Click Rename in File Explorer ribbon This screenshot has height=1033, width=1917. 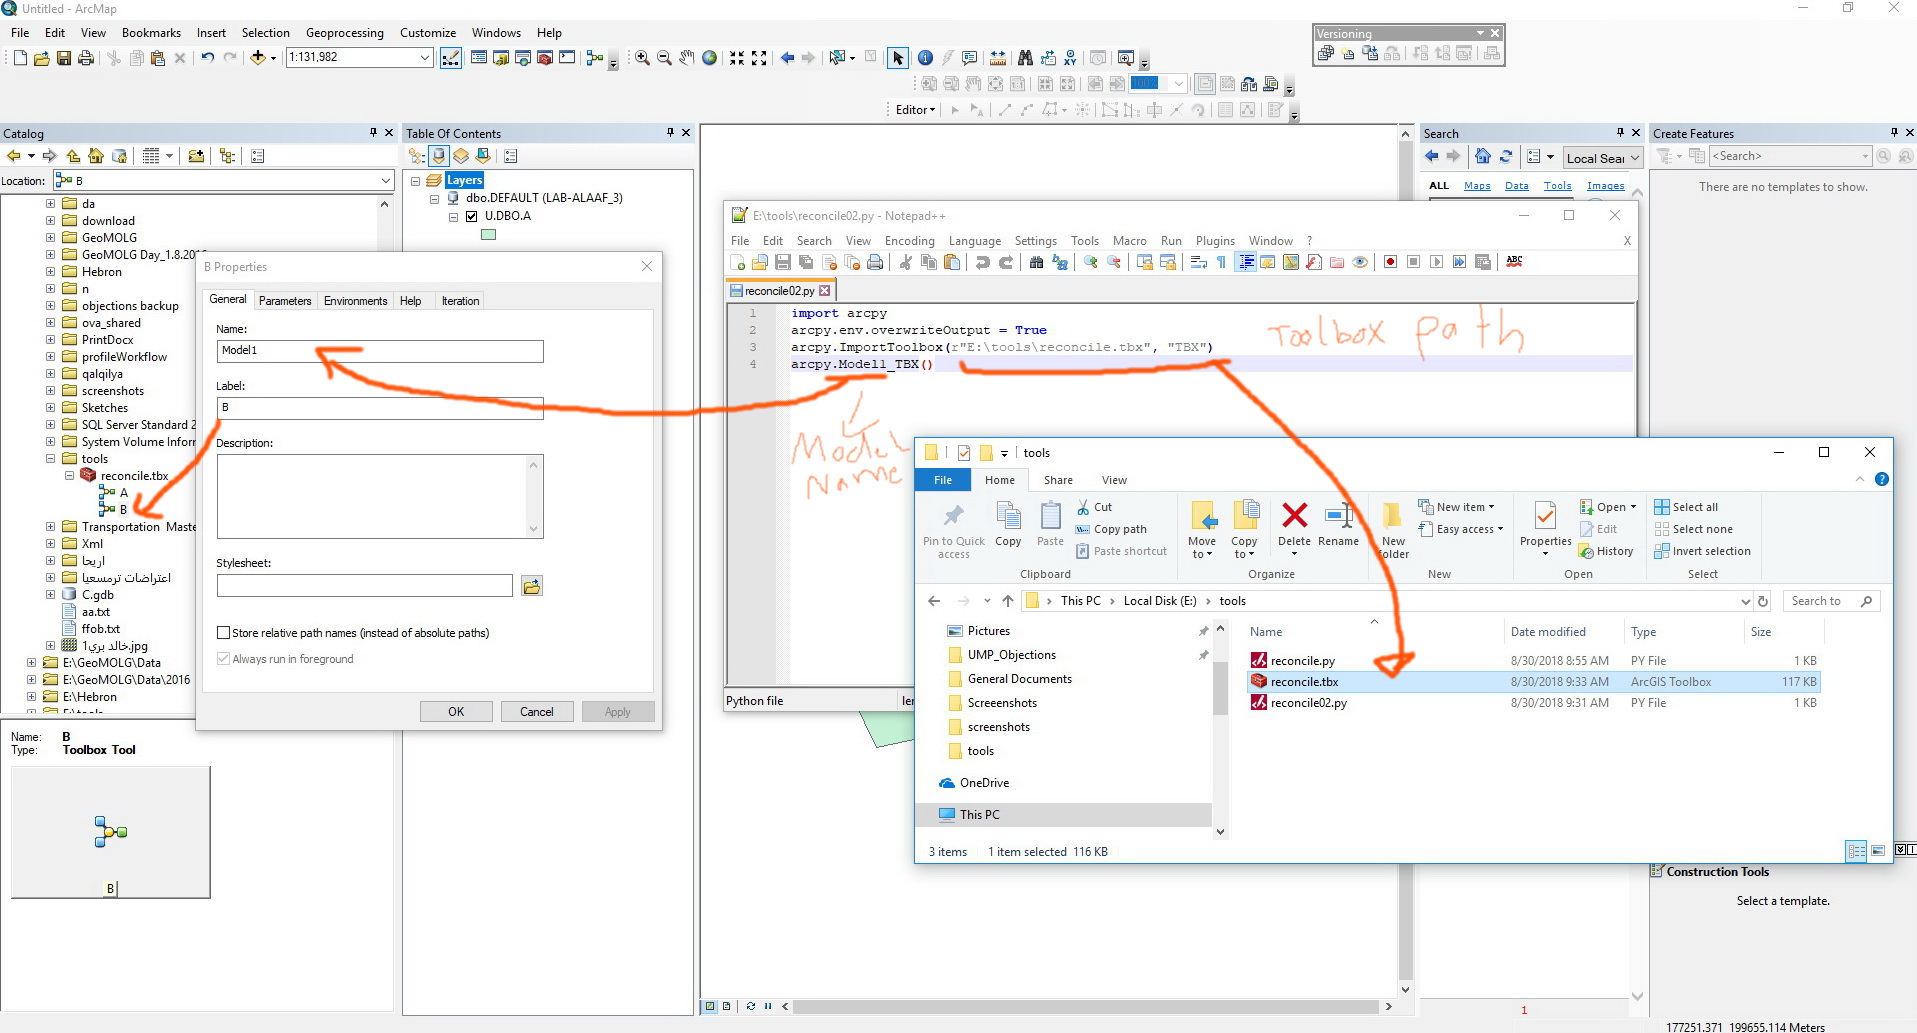(x=1338, y=525)
